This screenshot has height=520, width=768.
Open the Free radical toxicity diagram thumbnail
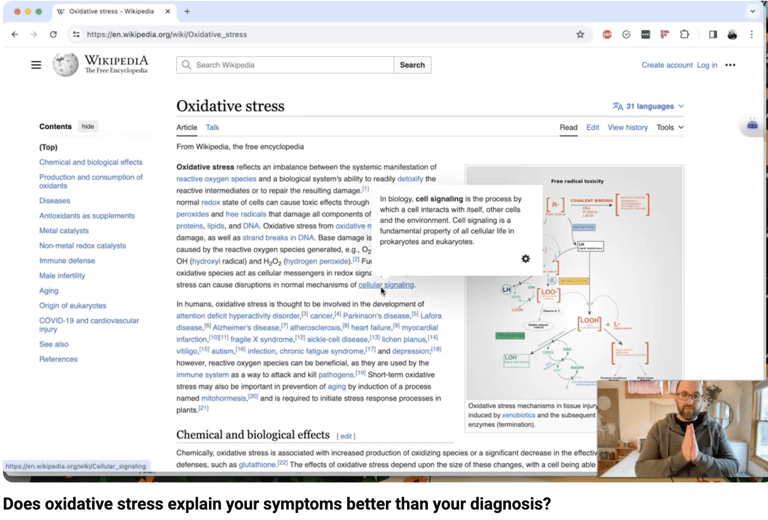(574, 283)
